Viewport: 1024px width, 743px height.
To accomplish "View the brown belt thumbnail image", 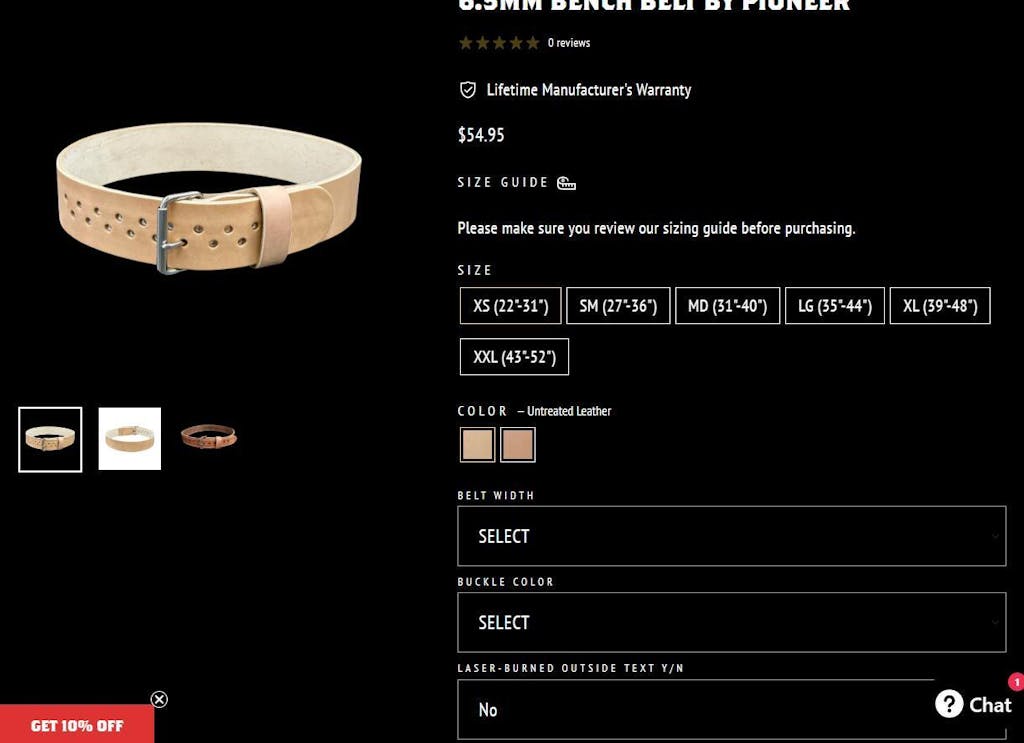I will 209,436.
